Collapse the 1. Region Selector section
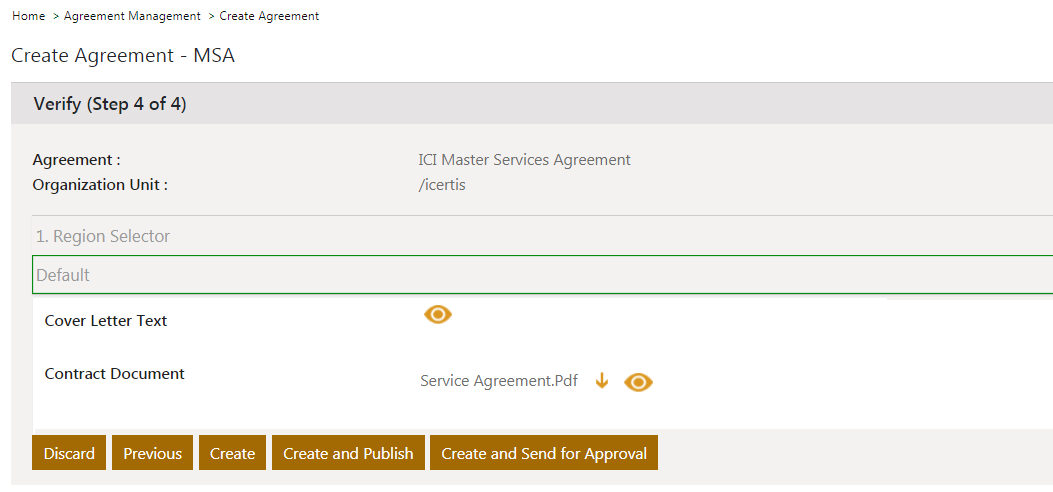 pos(103,237)
